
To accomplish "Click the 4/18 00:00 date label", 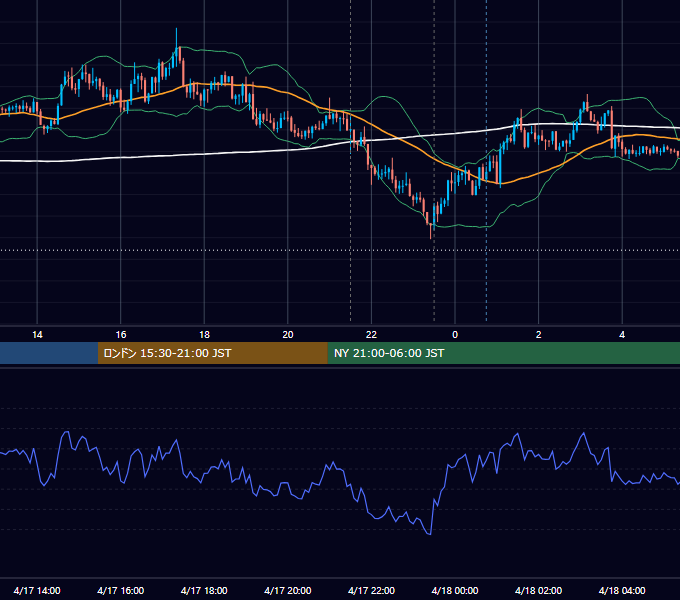I will pos(455,590).
